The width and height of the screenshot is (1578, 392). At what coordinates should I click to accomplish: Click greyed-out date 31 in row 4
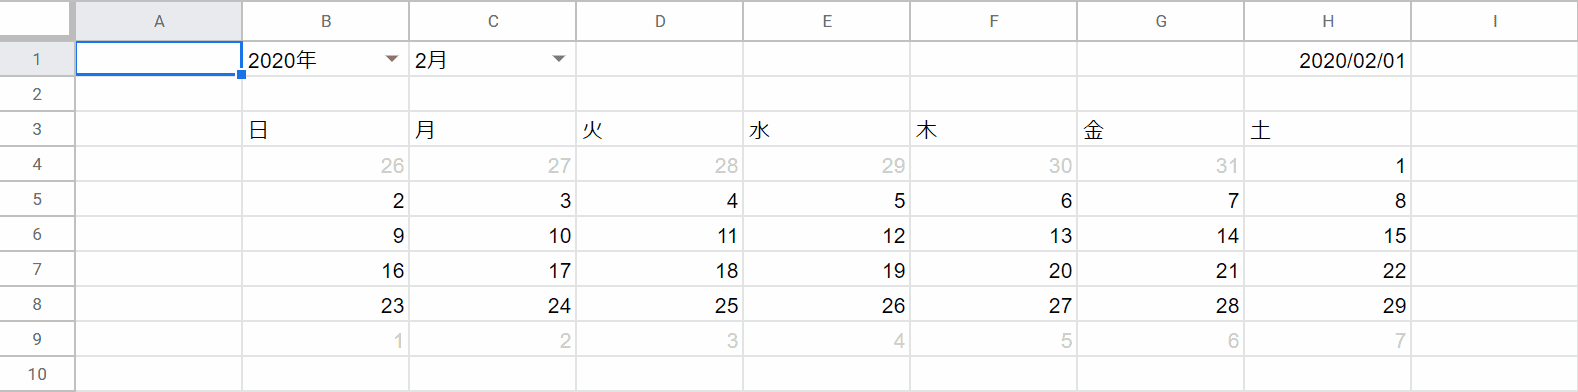1160,165
